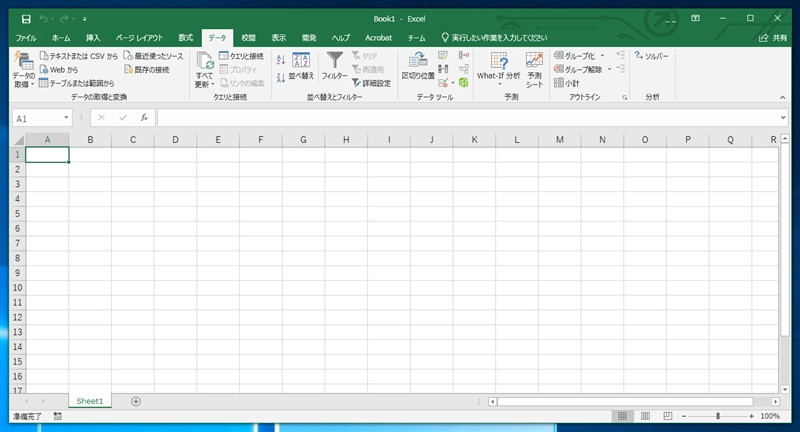Click the 共有 share button
Image resolution: width=800 pixels, height=432 pixels.
(x=773, y=38)
